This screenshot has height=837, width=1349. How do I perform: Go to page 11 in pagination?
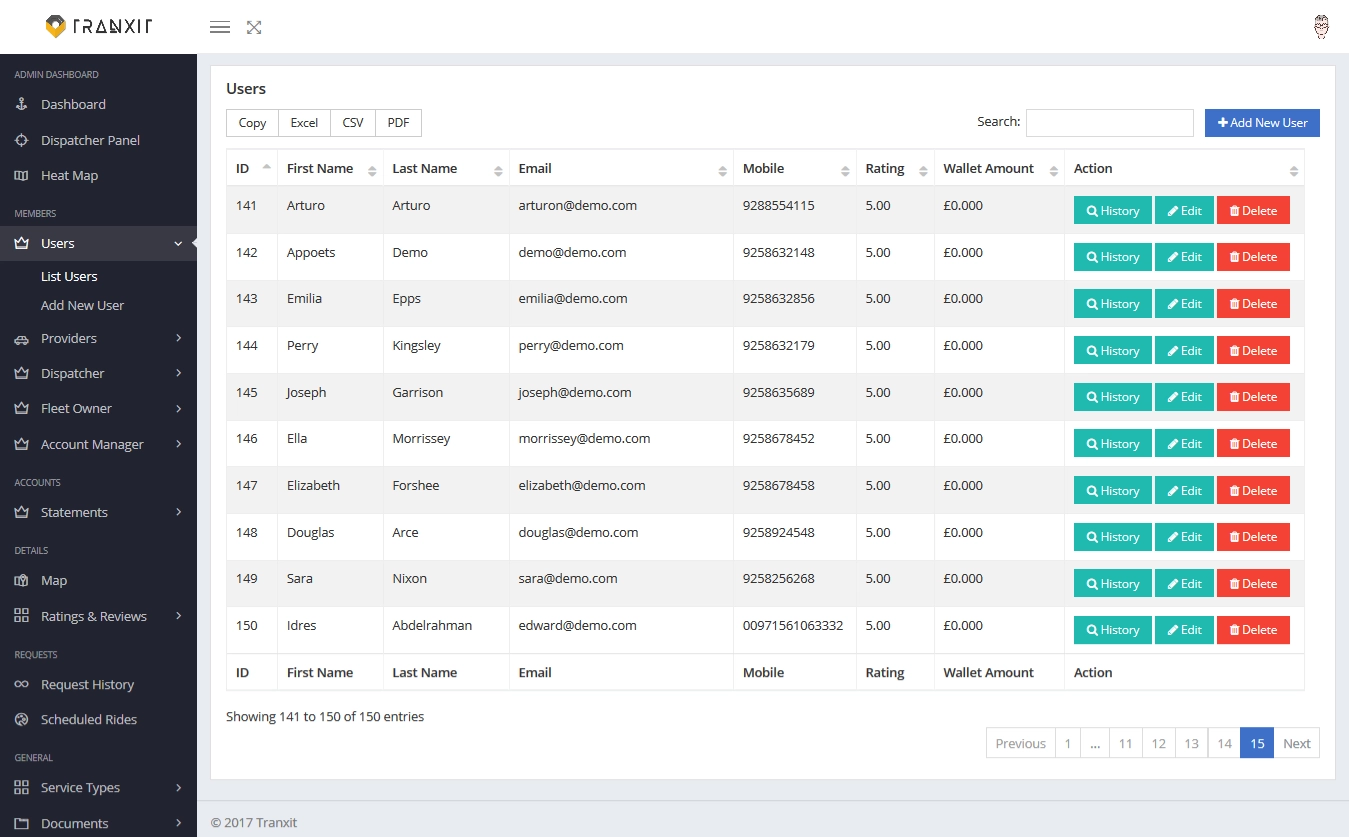click(x=1125, y=743)
